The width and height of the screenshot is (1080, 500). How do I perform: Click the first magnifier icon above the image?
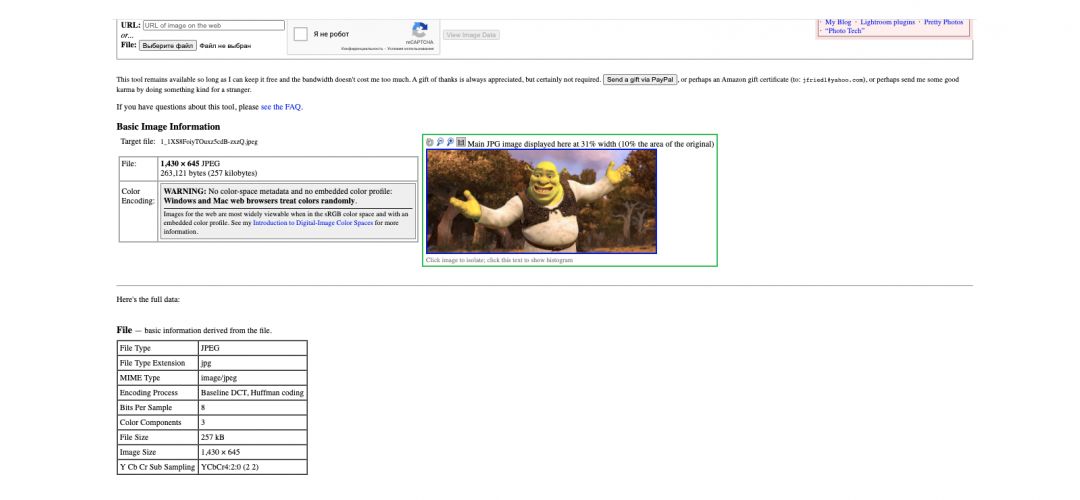coord(440,143)
